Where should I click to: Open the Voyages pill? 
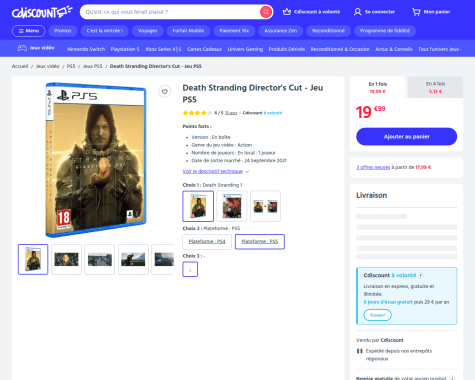coord(147,31)
